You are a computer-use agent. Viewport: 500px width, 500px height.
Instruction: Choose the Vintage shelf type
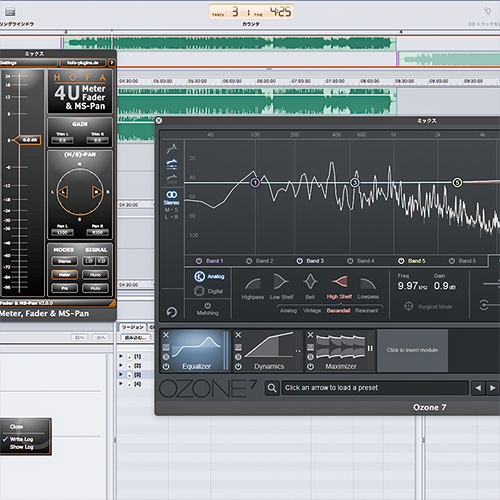(x=312, y=311)
